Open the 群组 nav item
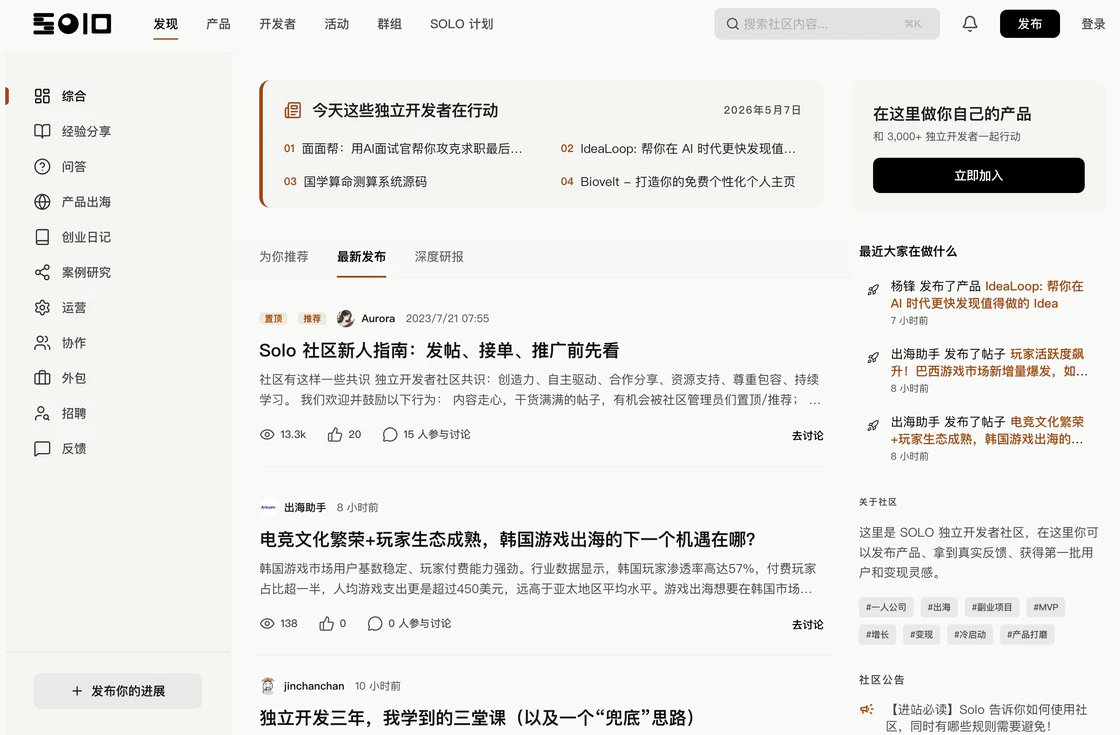This screenshot has width=1120, height=735. point(389,24)
